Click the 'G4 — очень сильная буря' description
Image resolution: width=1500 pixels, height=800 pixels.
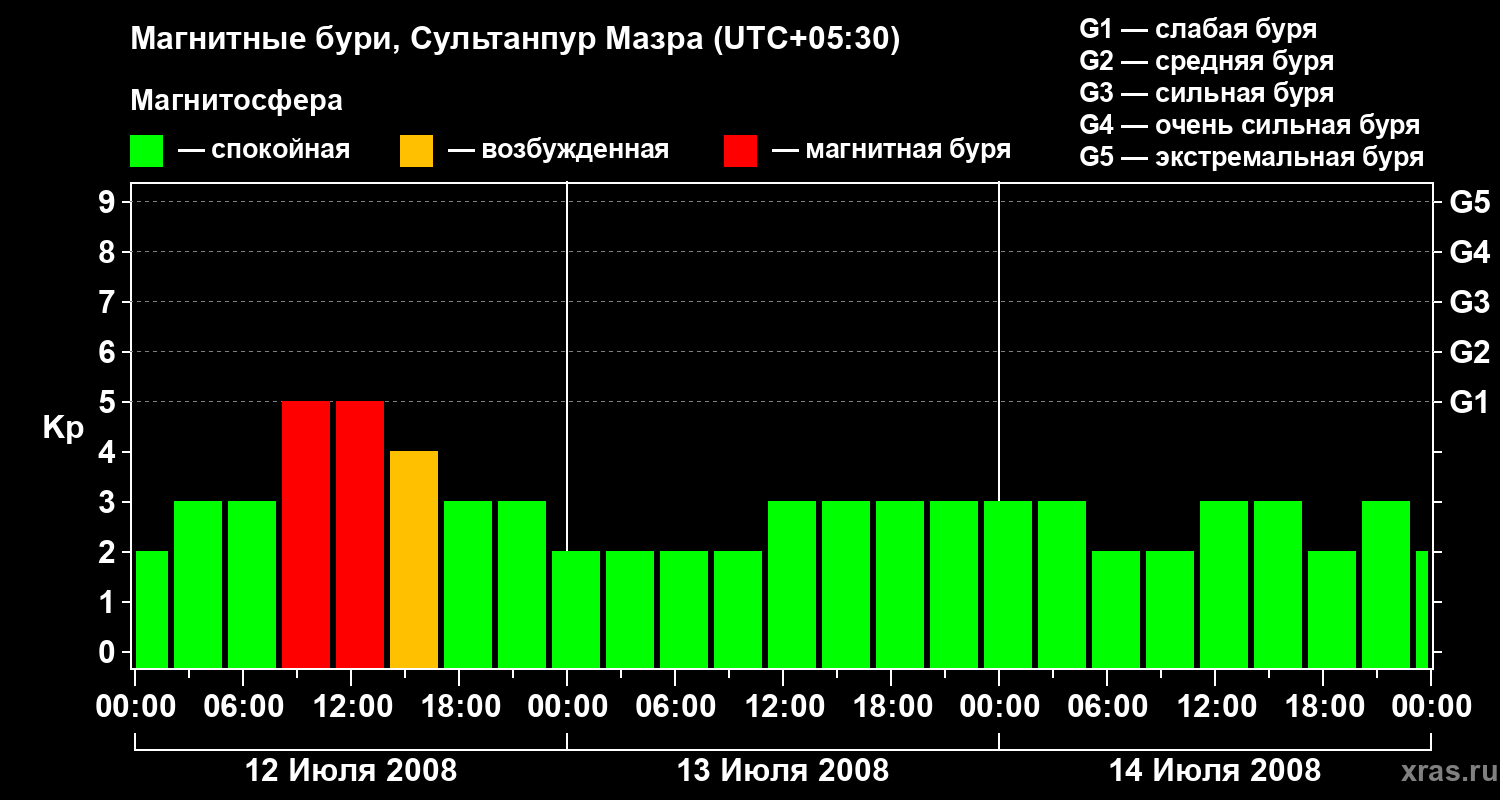click(x=1250, y=125)
